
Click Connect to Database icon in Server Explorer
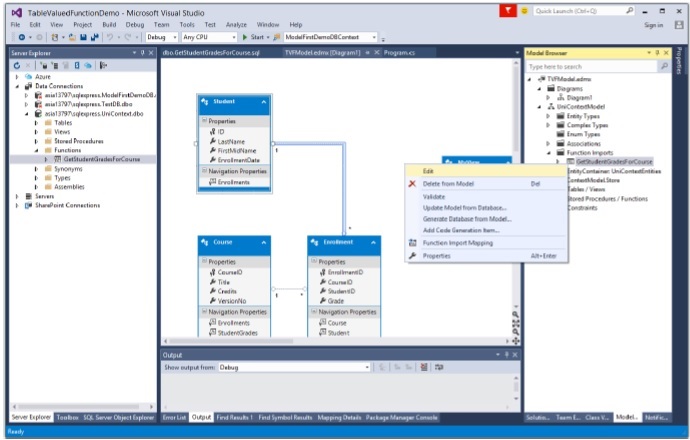[44, 66]
